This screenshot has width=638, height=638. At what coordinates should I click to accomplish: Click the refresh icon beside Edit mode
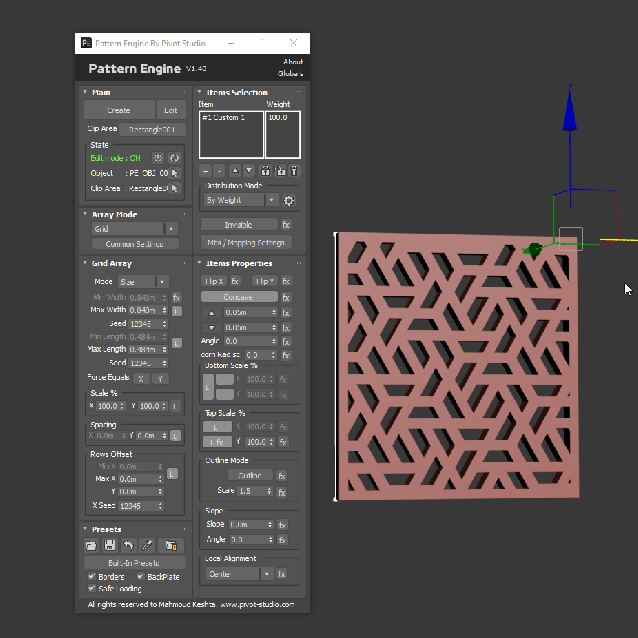(x=175, y=158)
